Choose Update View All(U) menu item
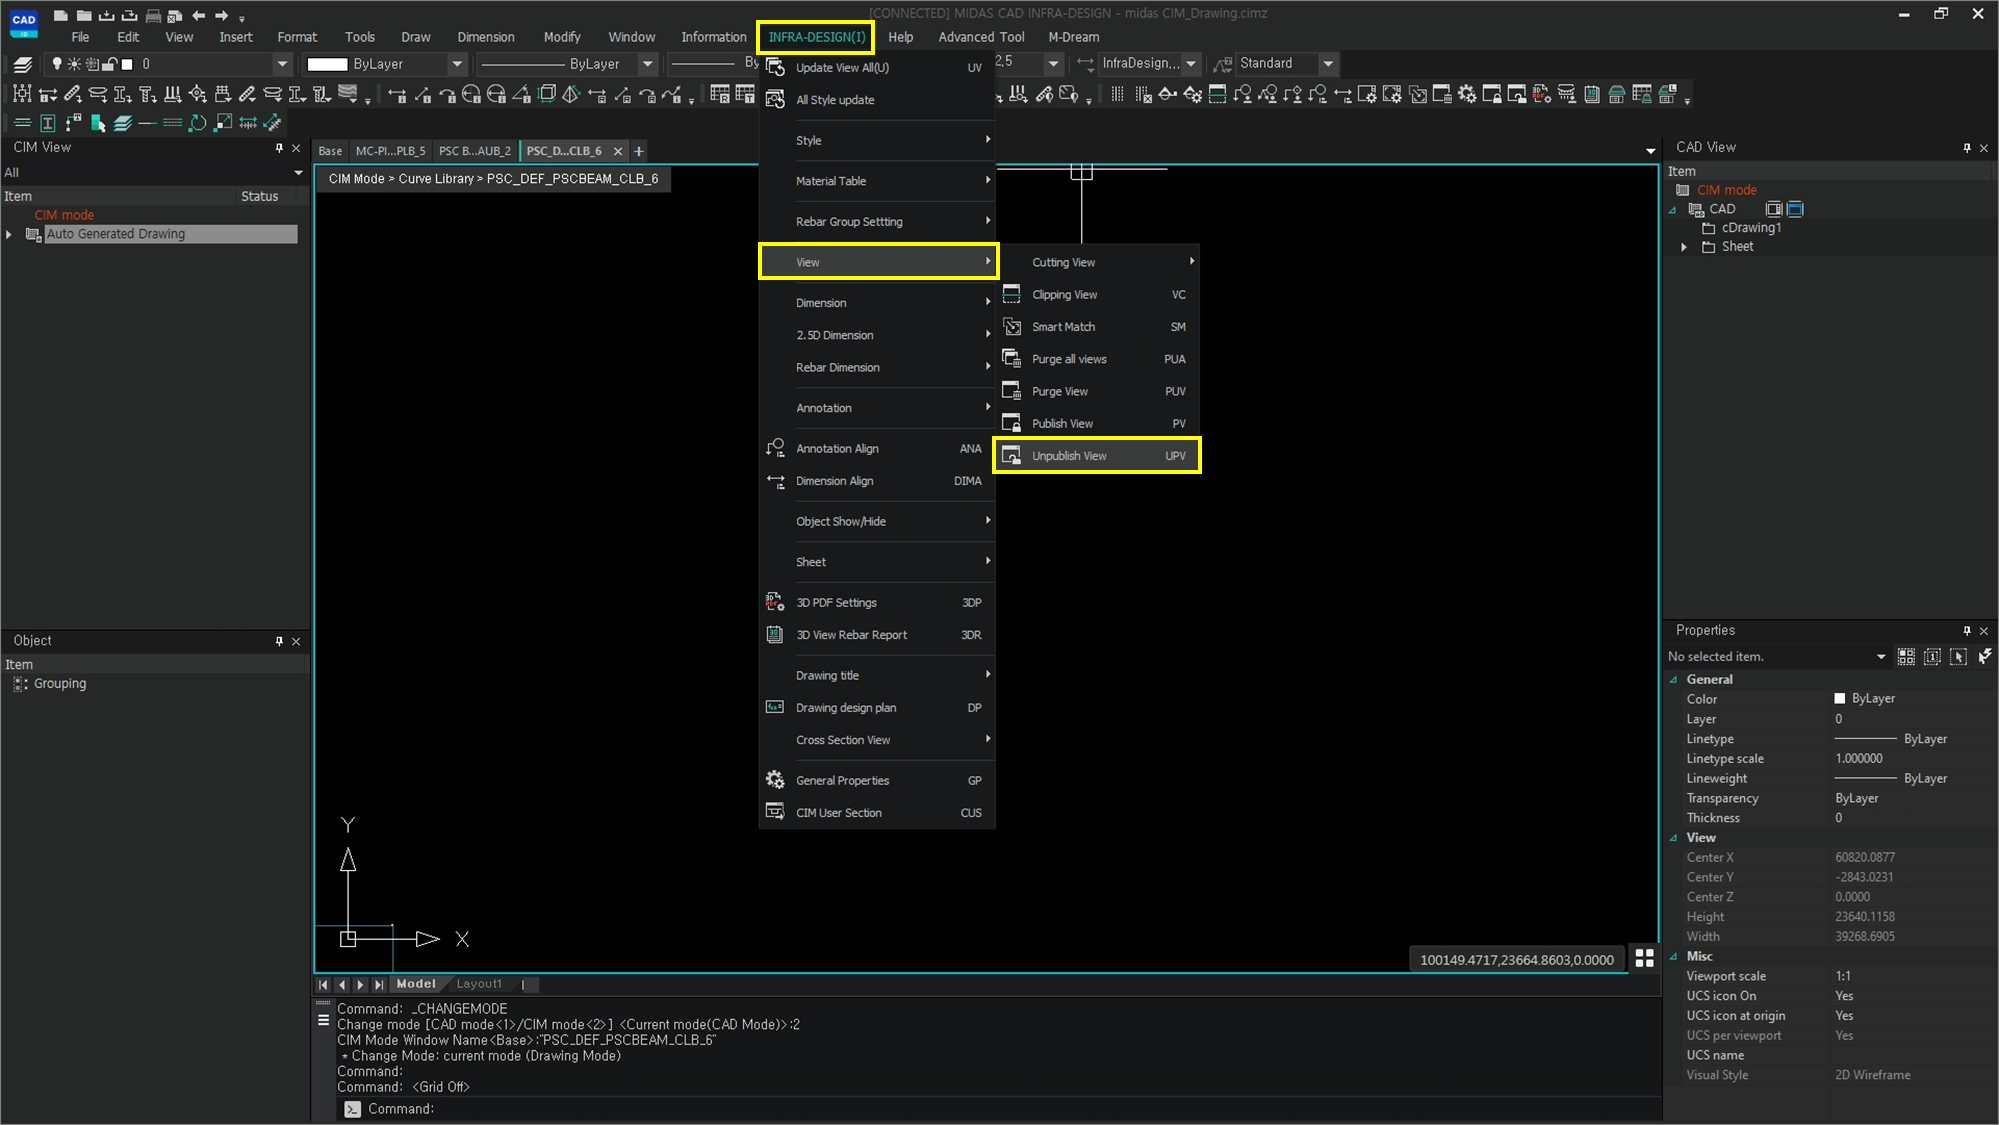Viewport: 1999px width, 1125px height. [x=877, y=67]
